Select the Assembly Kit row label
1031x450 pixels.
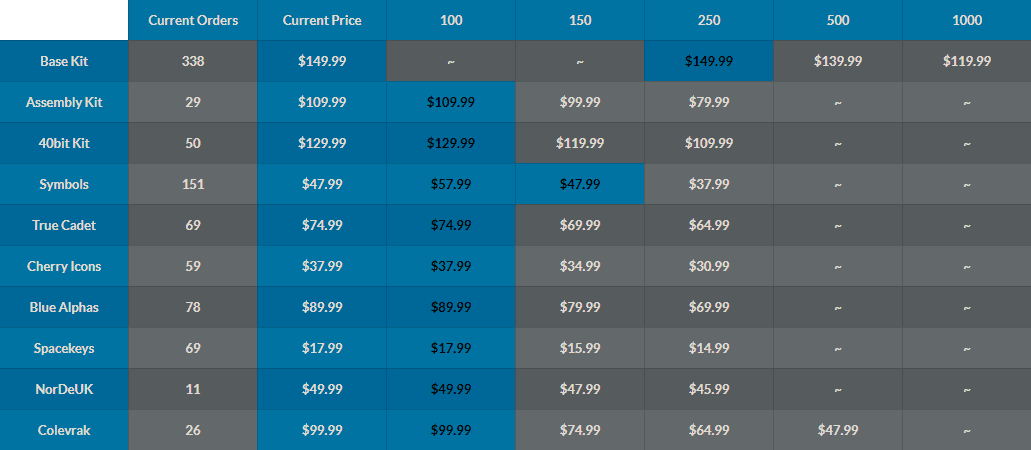pos(64,102)
